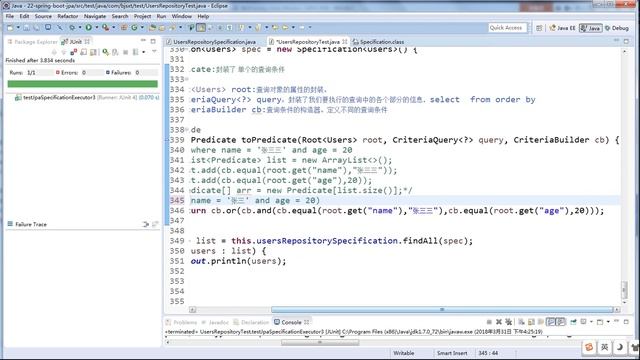Click the Debug bug toolbar icon
This screenshot has height=360, width=640.
(x=72, y=27)
